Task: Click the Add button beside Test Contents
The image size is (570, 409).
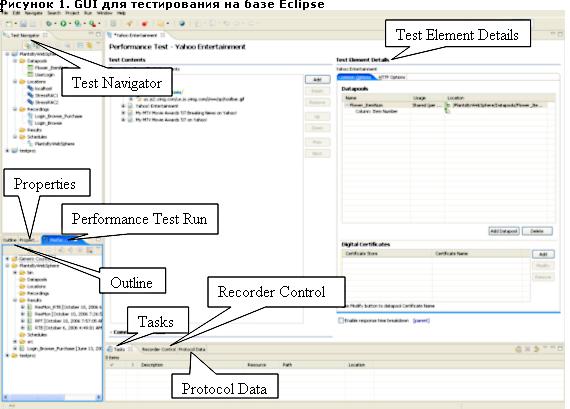Action: pyautogui.click(x=317, y=79)
